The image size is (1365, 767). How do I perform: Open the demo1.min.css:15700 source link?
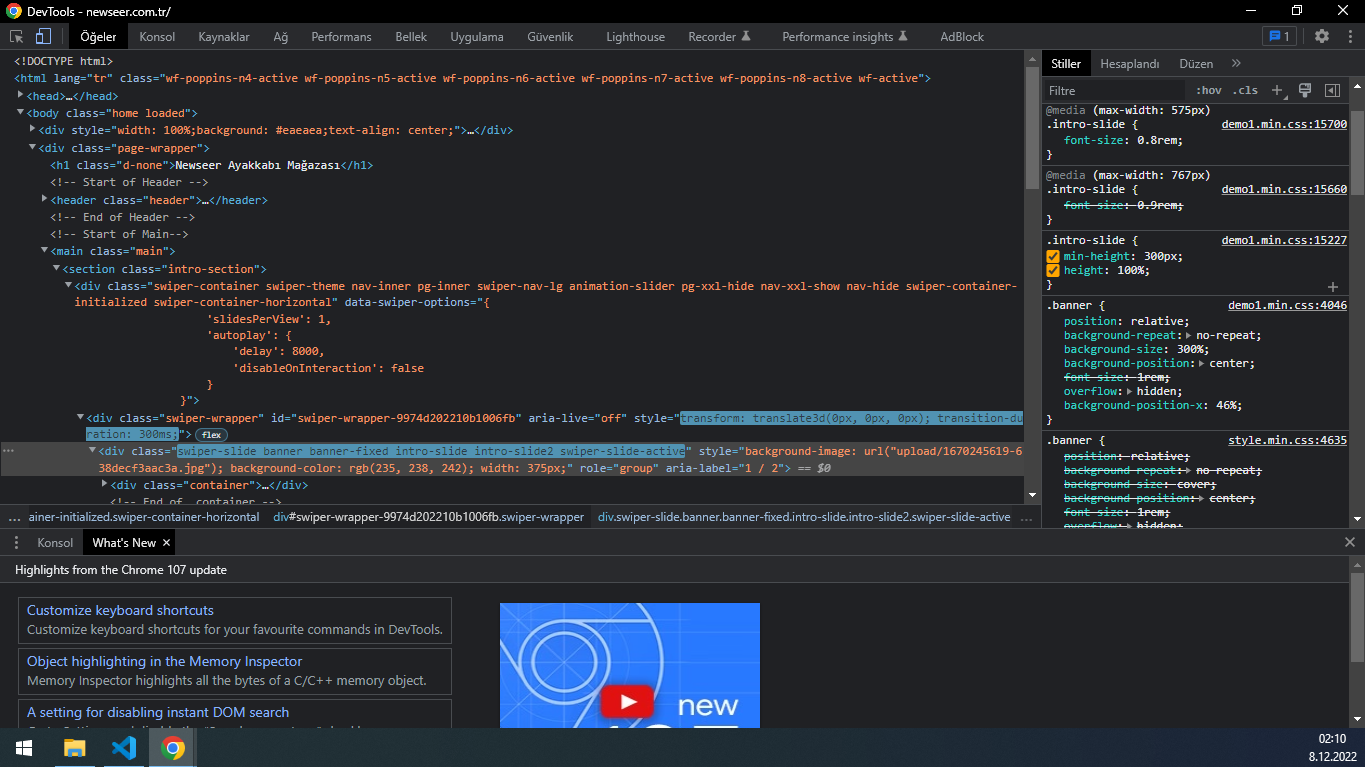click(x=1284, y=125)
